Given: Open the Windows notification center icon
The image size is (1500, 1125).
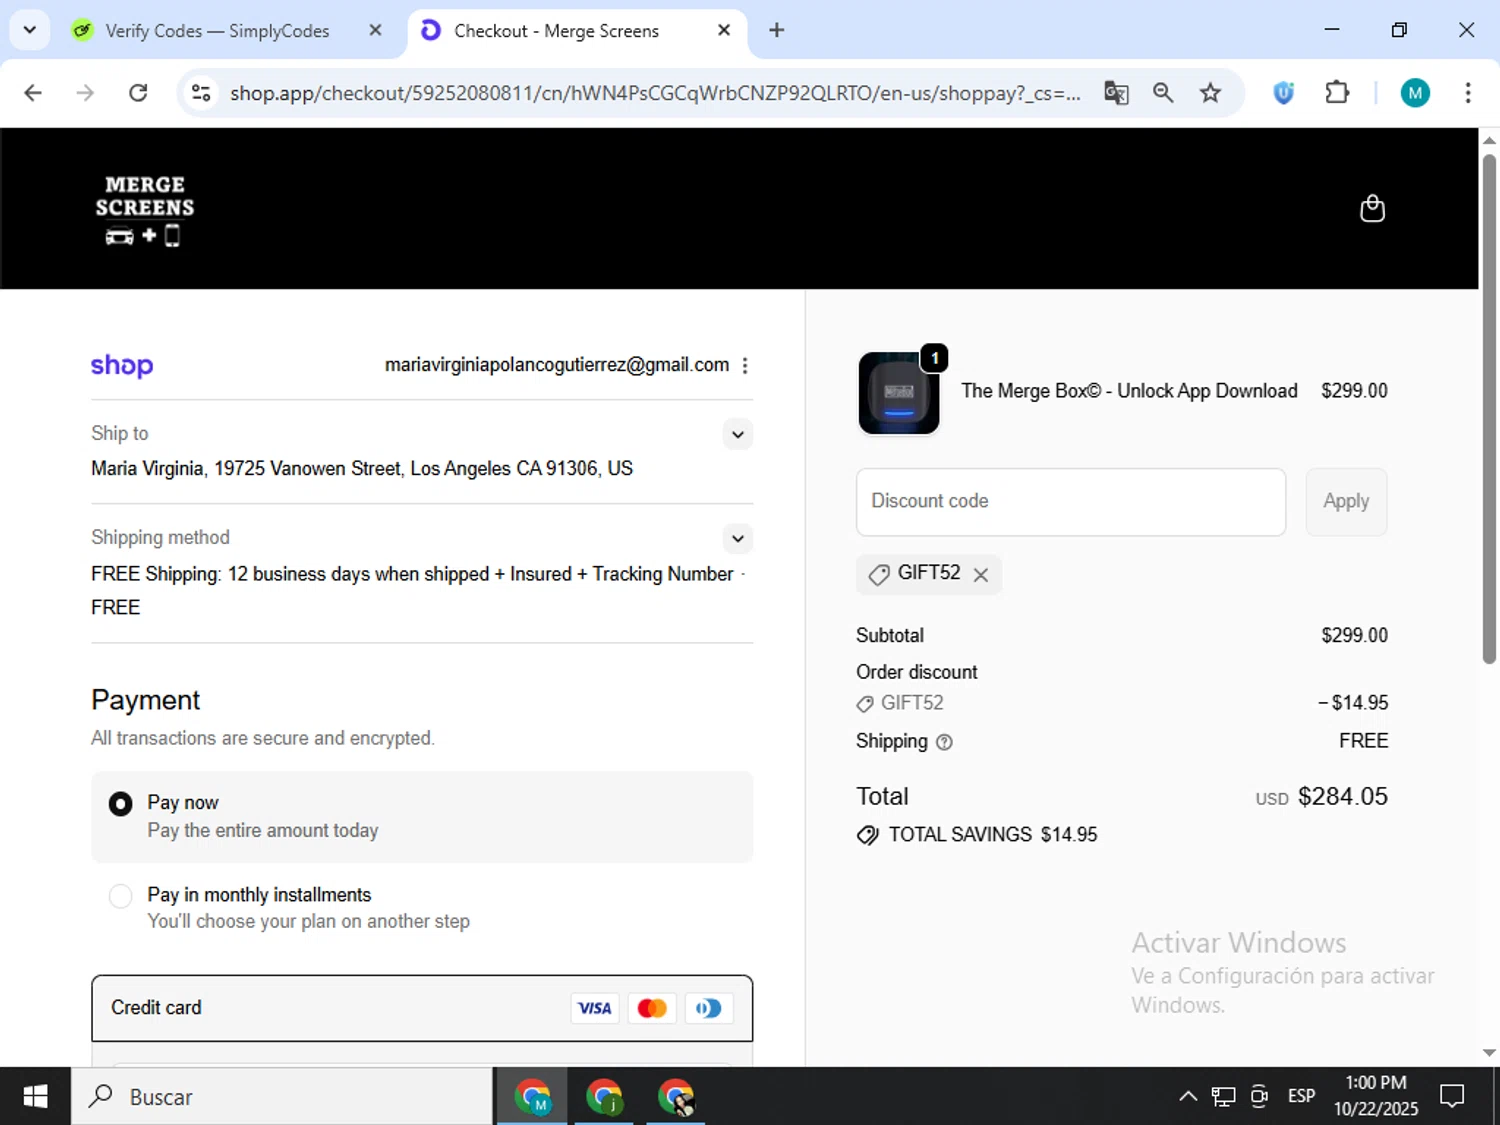Looking at the screenshot, I should pyautogui.click(x=1452, y=1097).
